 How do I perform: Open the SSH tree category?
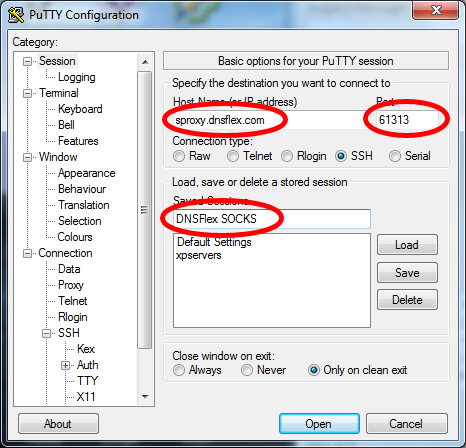[69, 333]
